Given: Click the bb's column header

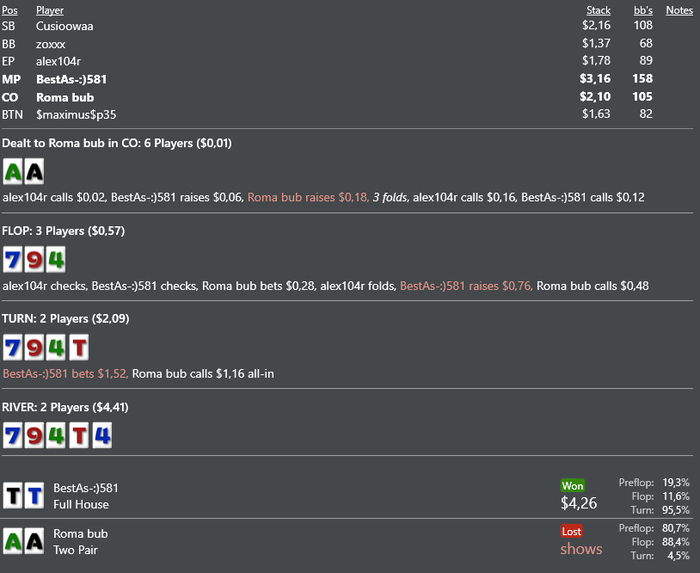Looking at the screenshot, I should pyautogui.click(x=643, y=10).
